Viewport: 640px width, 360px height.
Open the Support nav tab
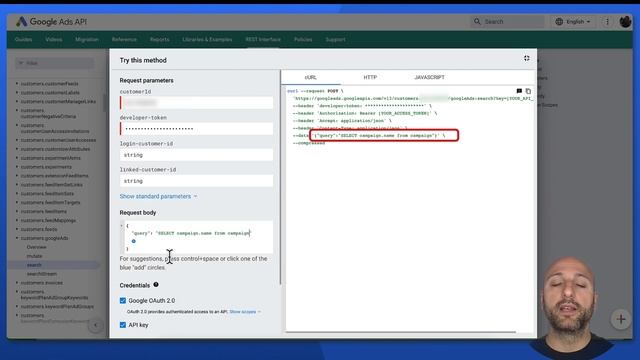(335, 40)
